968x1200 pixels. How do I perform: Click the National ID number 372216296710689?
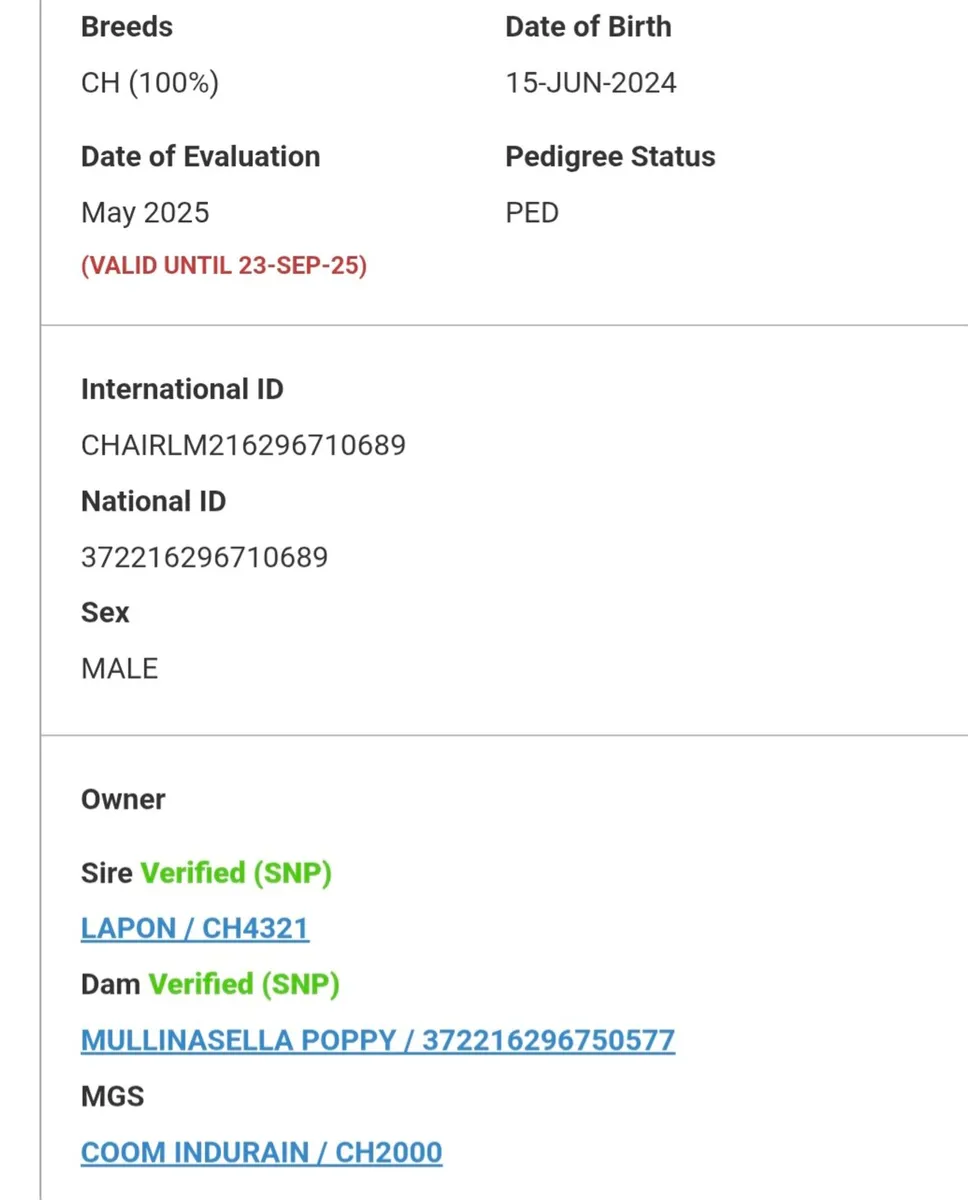(204, 557)
